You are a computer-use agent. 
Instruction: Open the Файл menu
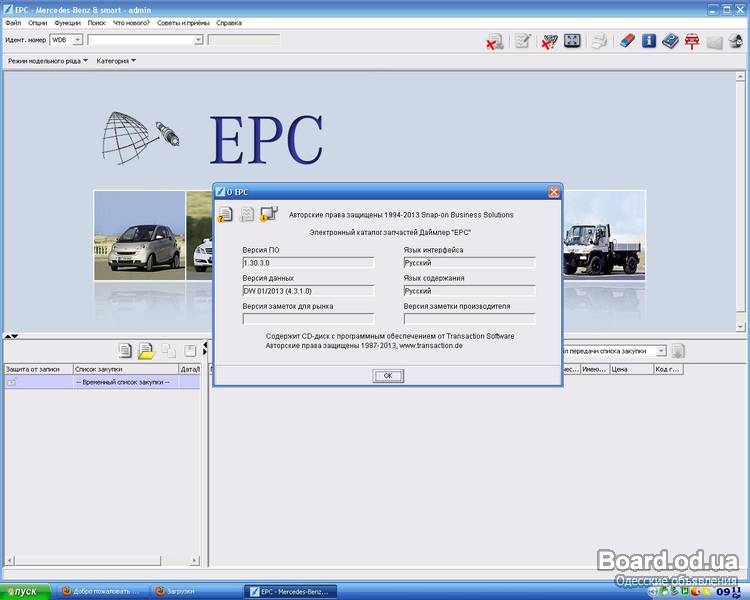[x=13, y=21]
